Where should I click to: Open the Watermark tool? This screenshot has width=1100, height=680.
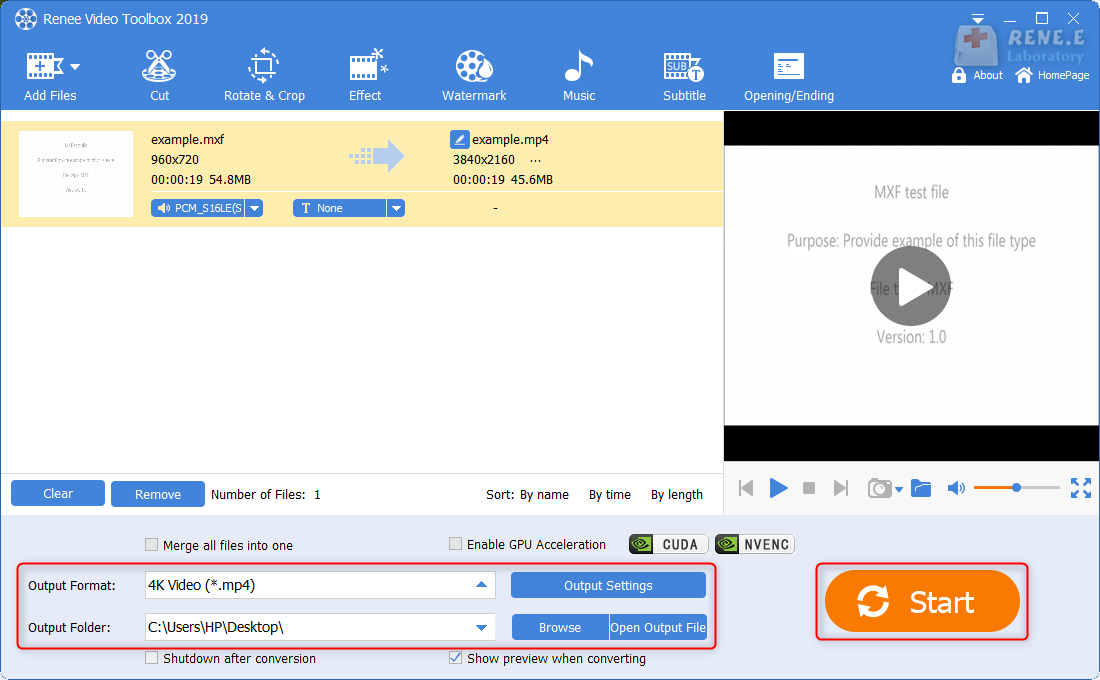tap(474, 76)
